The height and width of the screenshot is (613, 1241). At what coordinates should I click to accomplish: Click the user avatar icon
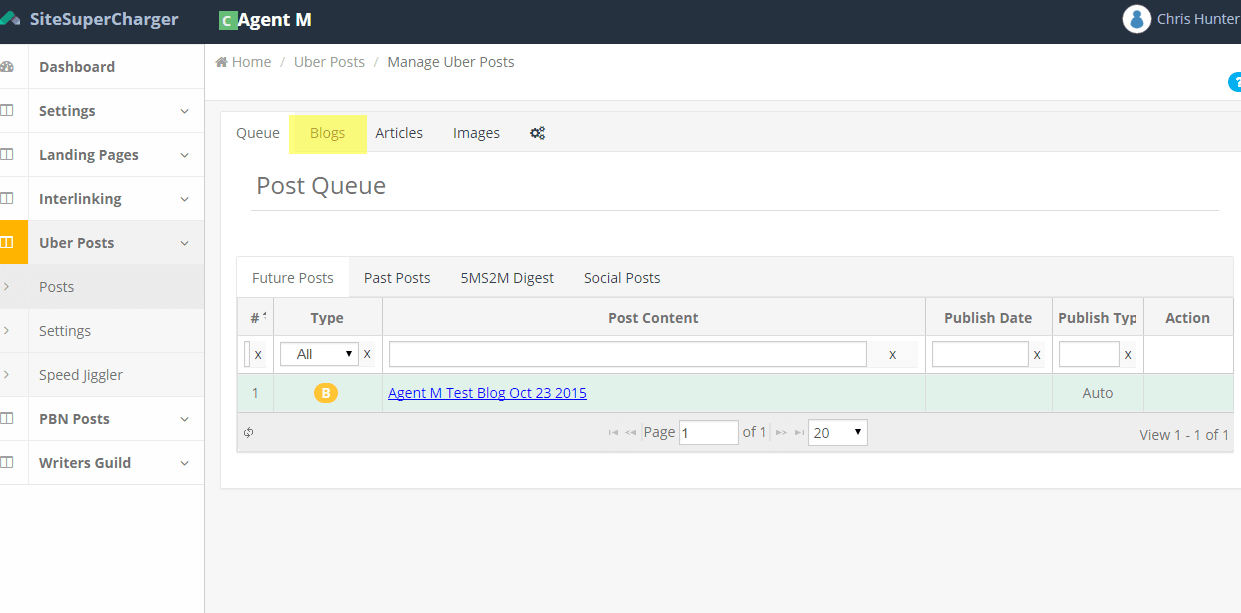pos(1136,19)
